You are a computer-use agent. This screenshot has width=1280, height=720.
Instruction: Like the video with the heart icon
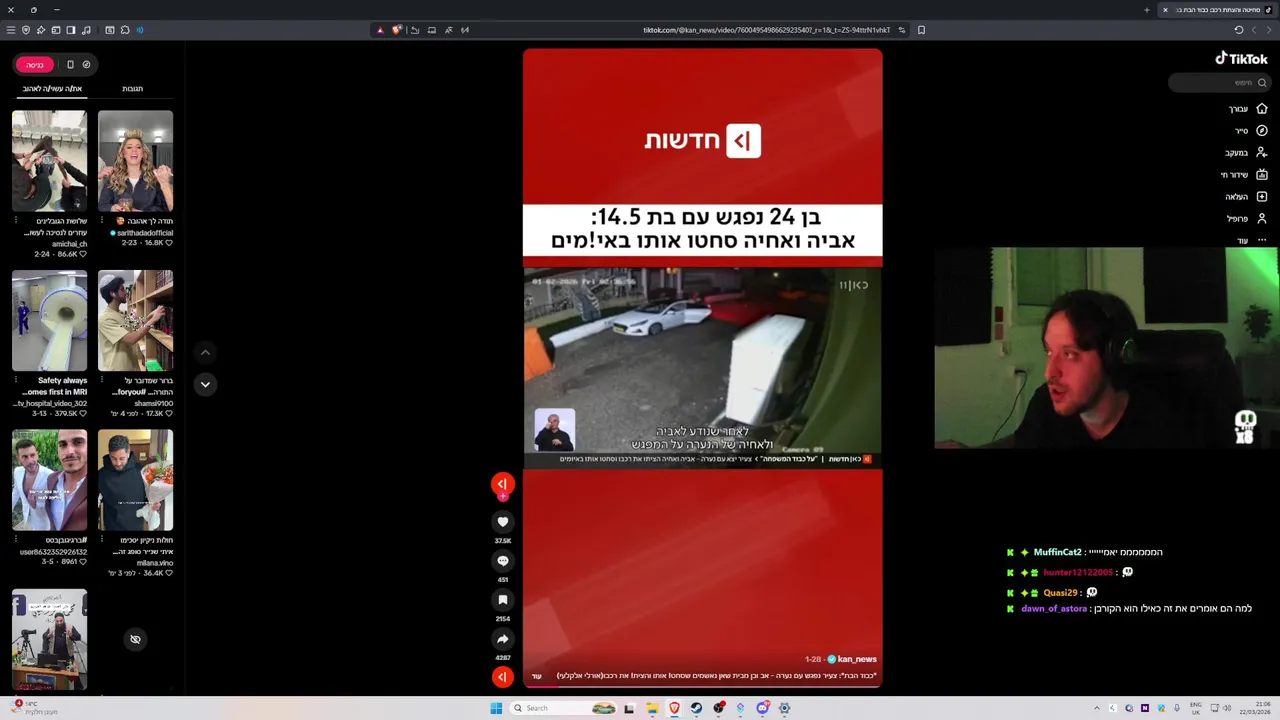(503, 521)
